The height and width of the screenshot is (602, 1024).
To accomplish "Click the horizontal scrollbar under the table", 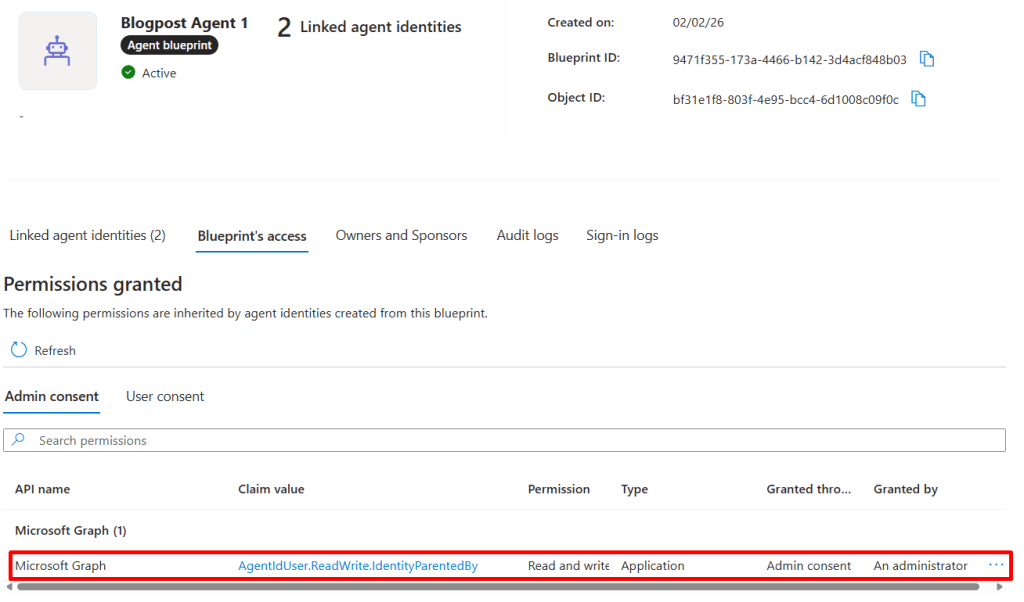I will pyautogui.click(x=500, y=587).
